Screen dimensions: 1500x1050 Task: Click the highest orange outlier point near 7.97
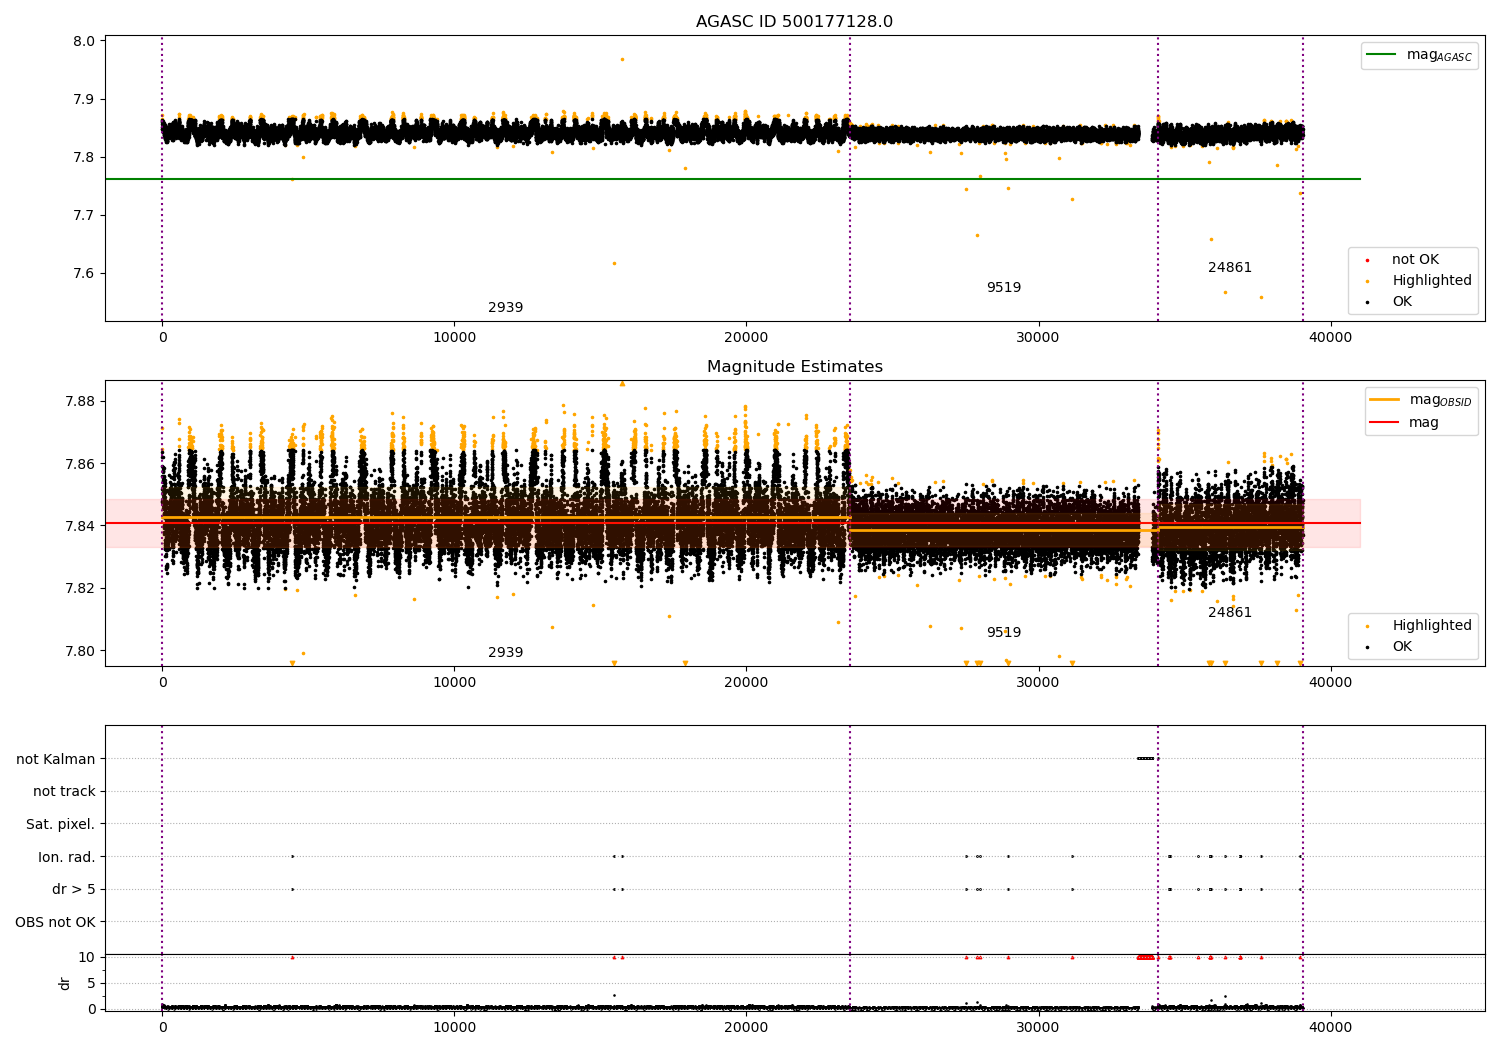pos(622,59)
